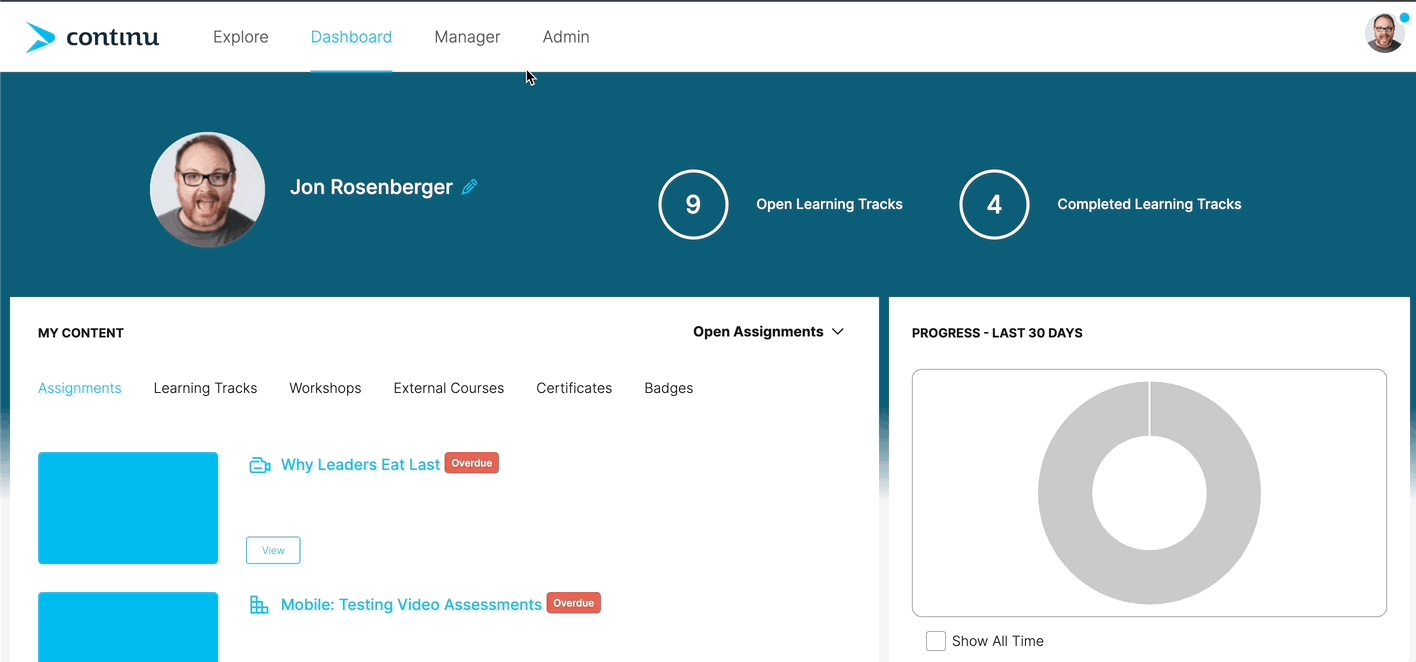Select the Completed Learning Tracks label
Viewport: 1416px width, 662px height.
[1149, 204]
